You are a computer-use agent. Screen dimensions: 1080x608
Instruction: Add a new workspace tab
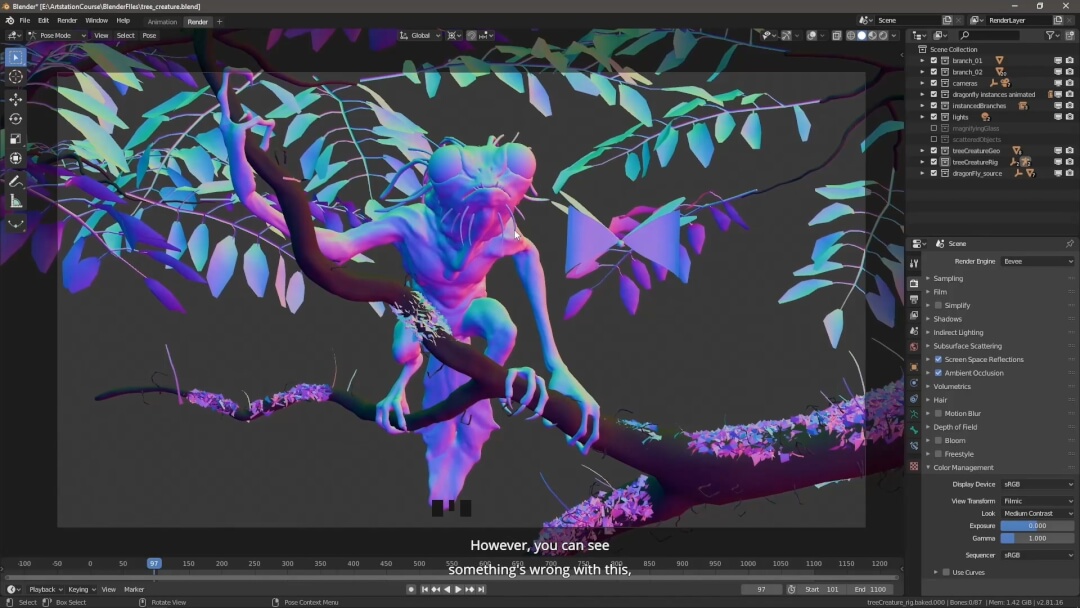(220, 22)
